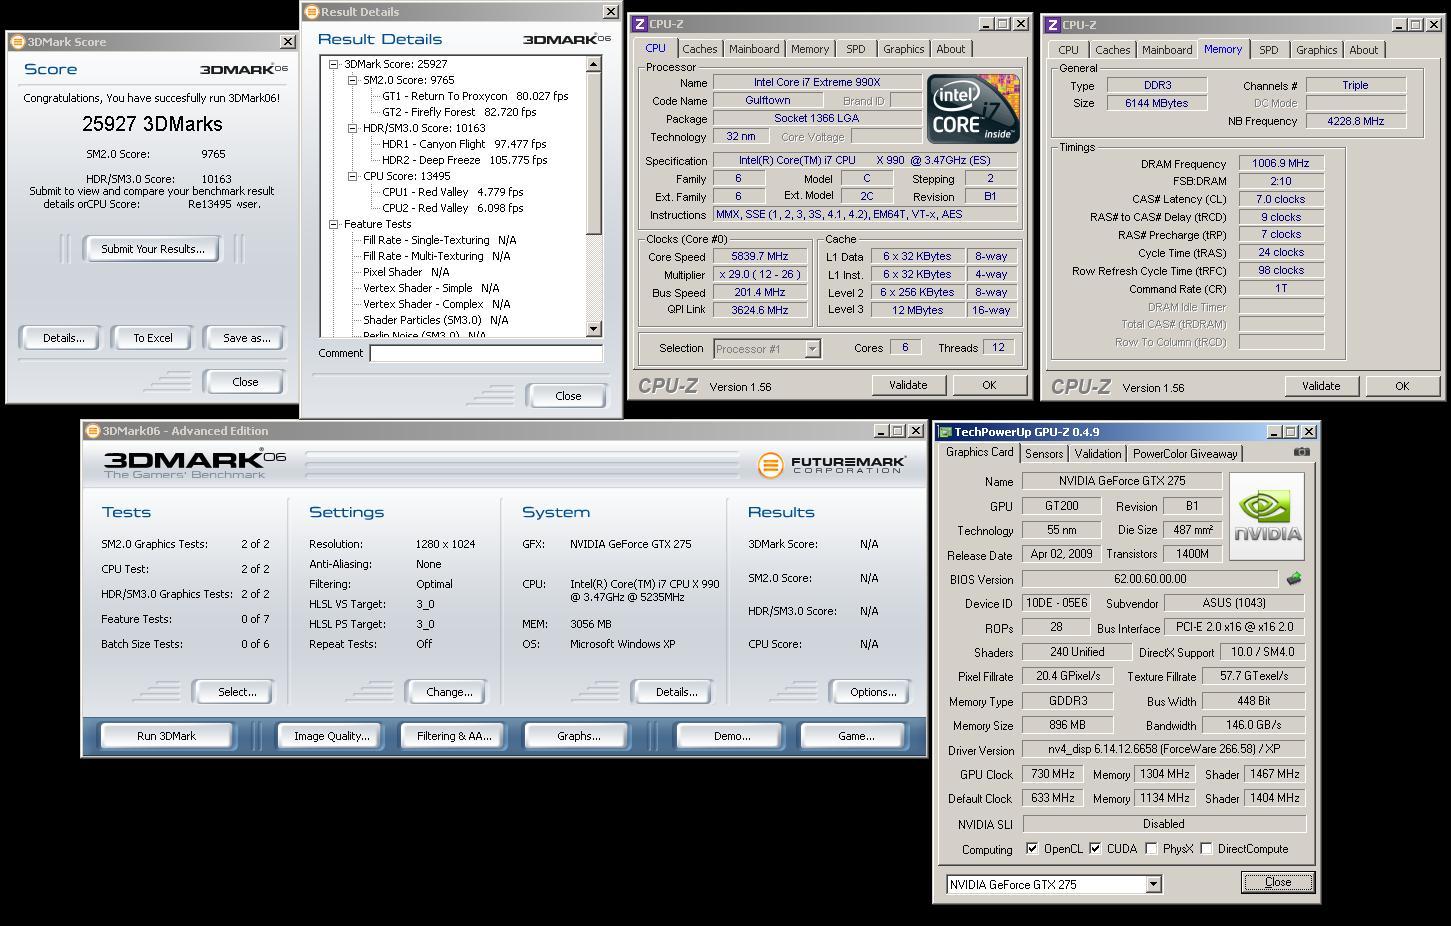The width and height of the screenshot is (1451, 926).
Task: Click the Futuremark Corporation logo
Action: 831,465
